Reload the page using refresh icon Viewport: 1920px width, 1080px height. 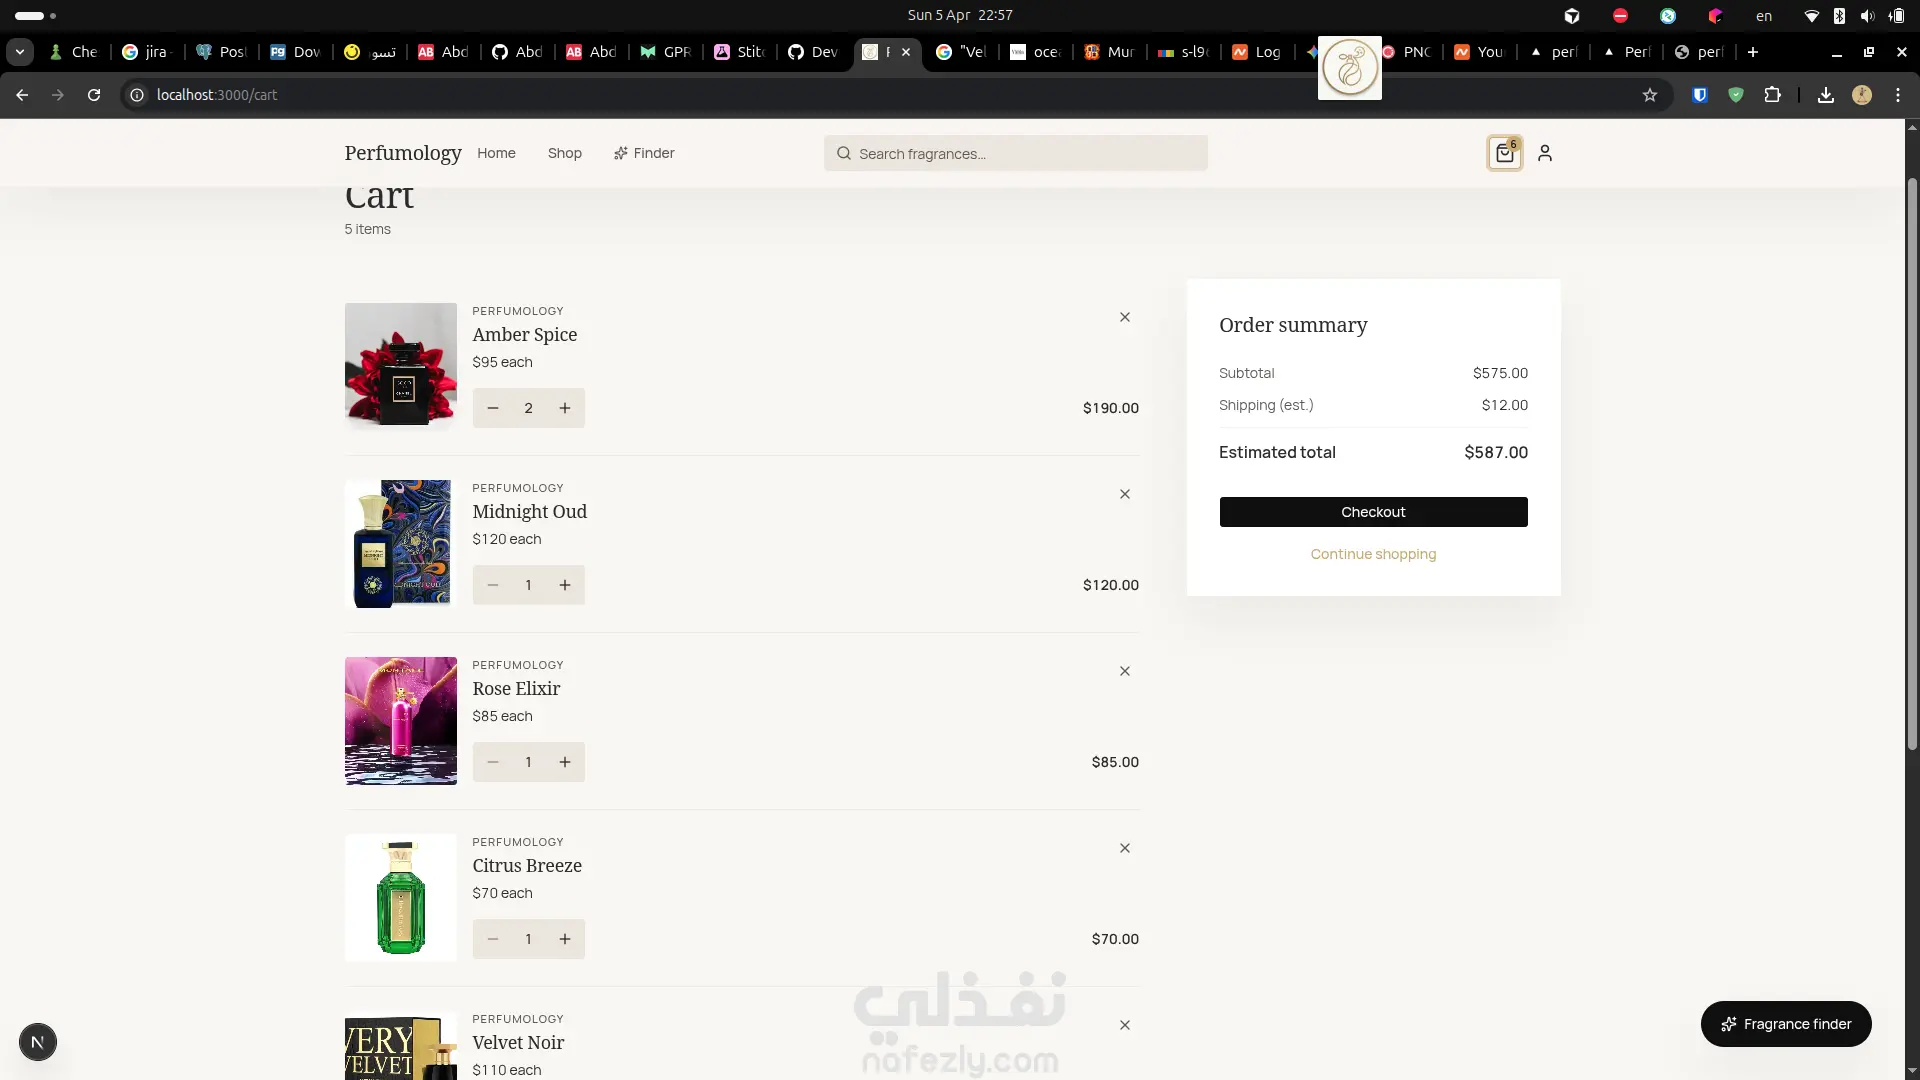point(94,95)
